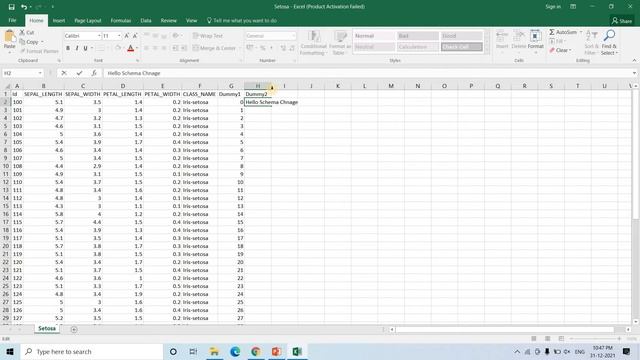Switch to the Data tab
The width and height of the screenshot is (640, 360).
click(146, 20)
